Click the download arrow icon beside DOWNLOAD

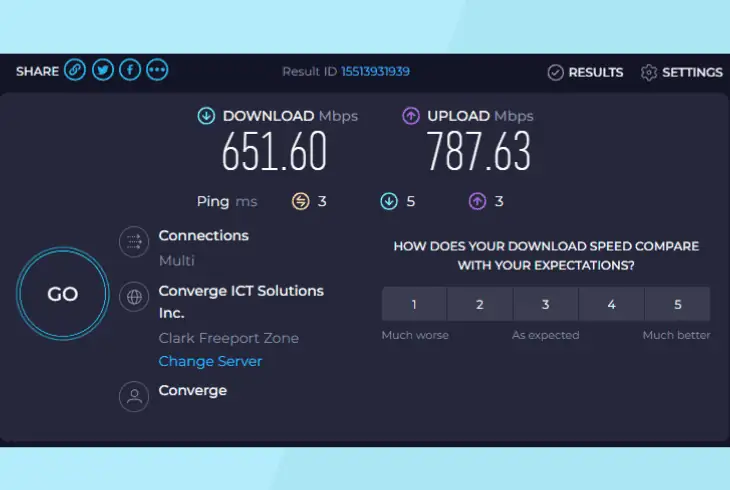(206, 116)
